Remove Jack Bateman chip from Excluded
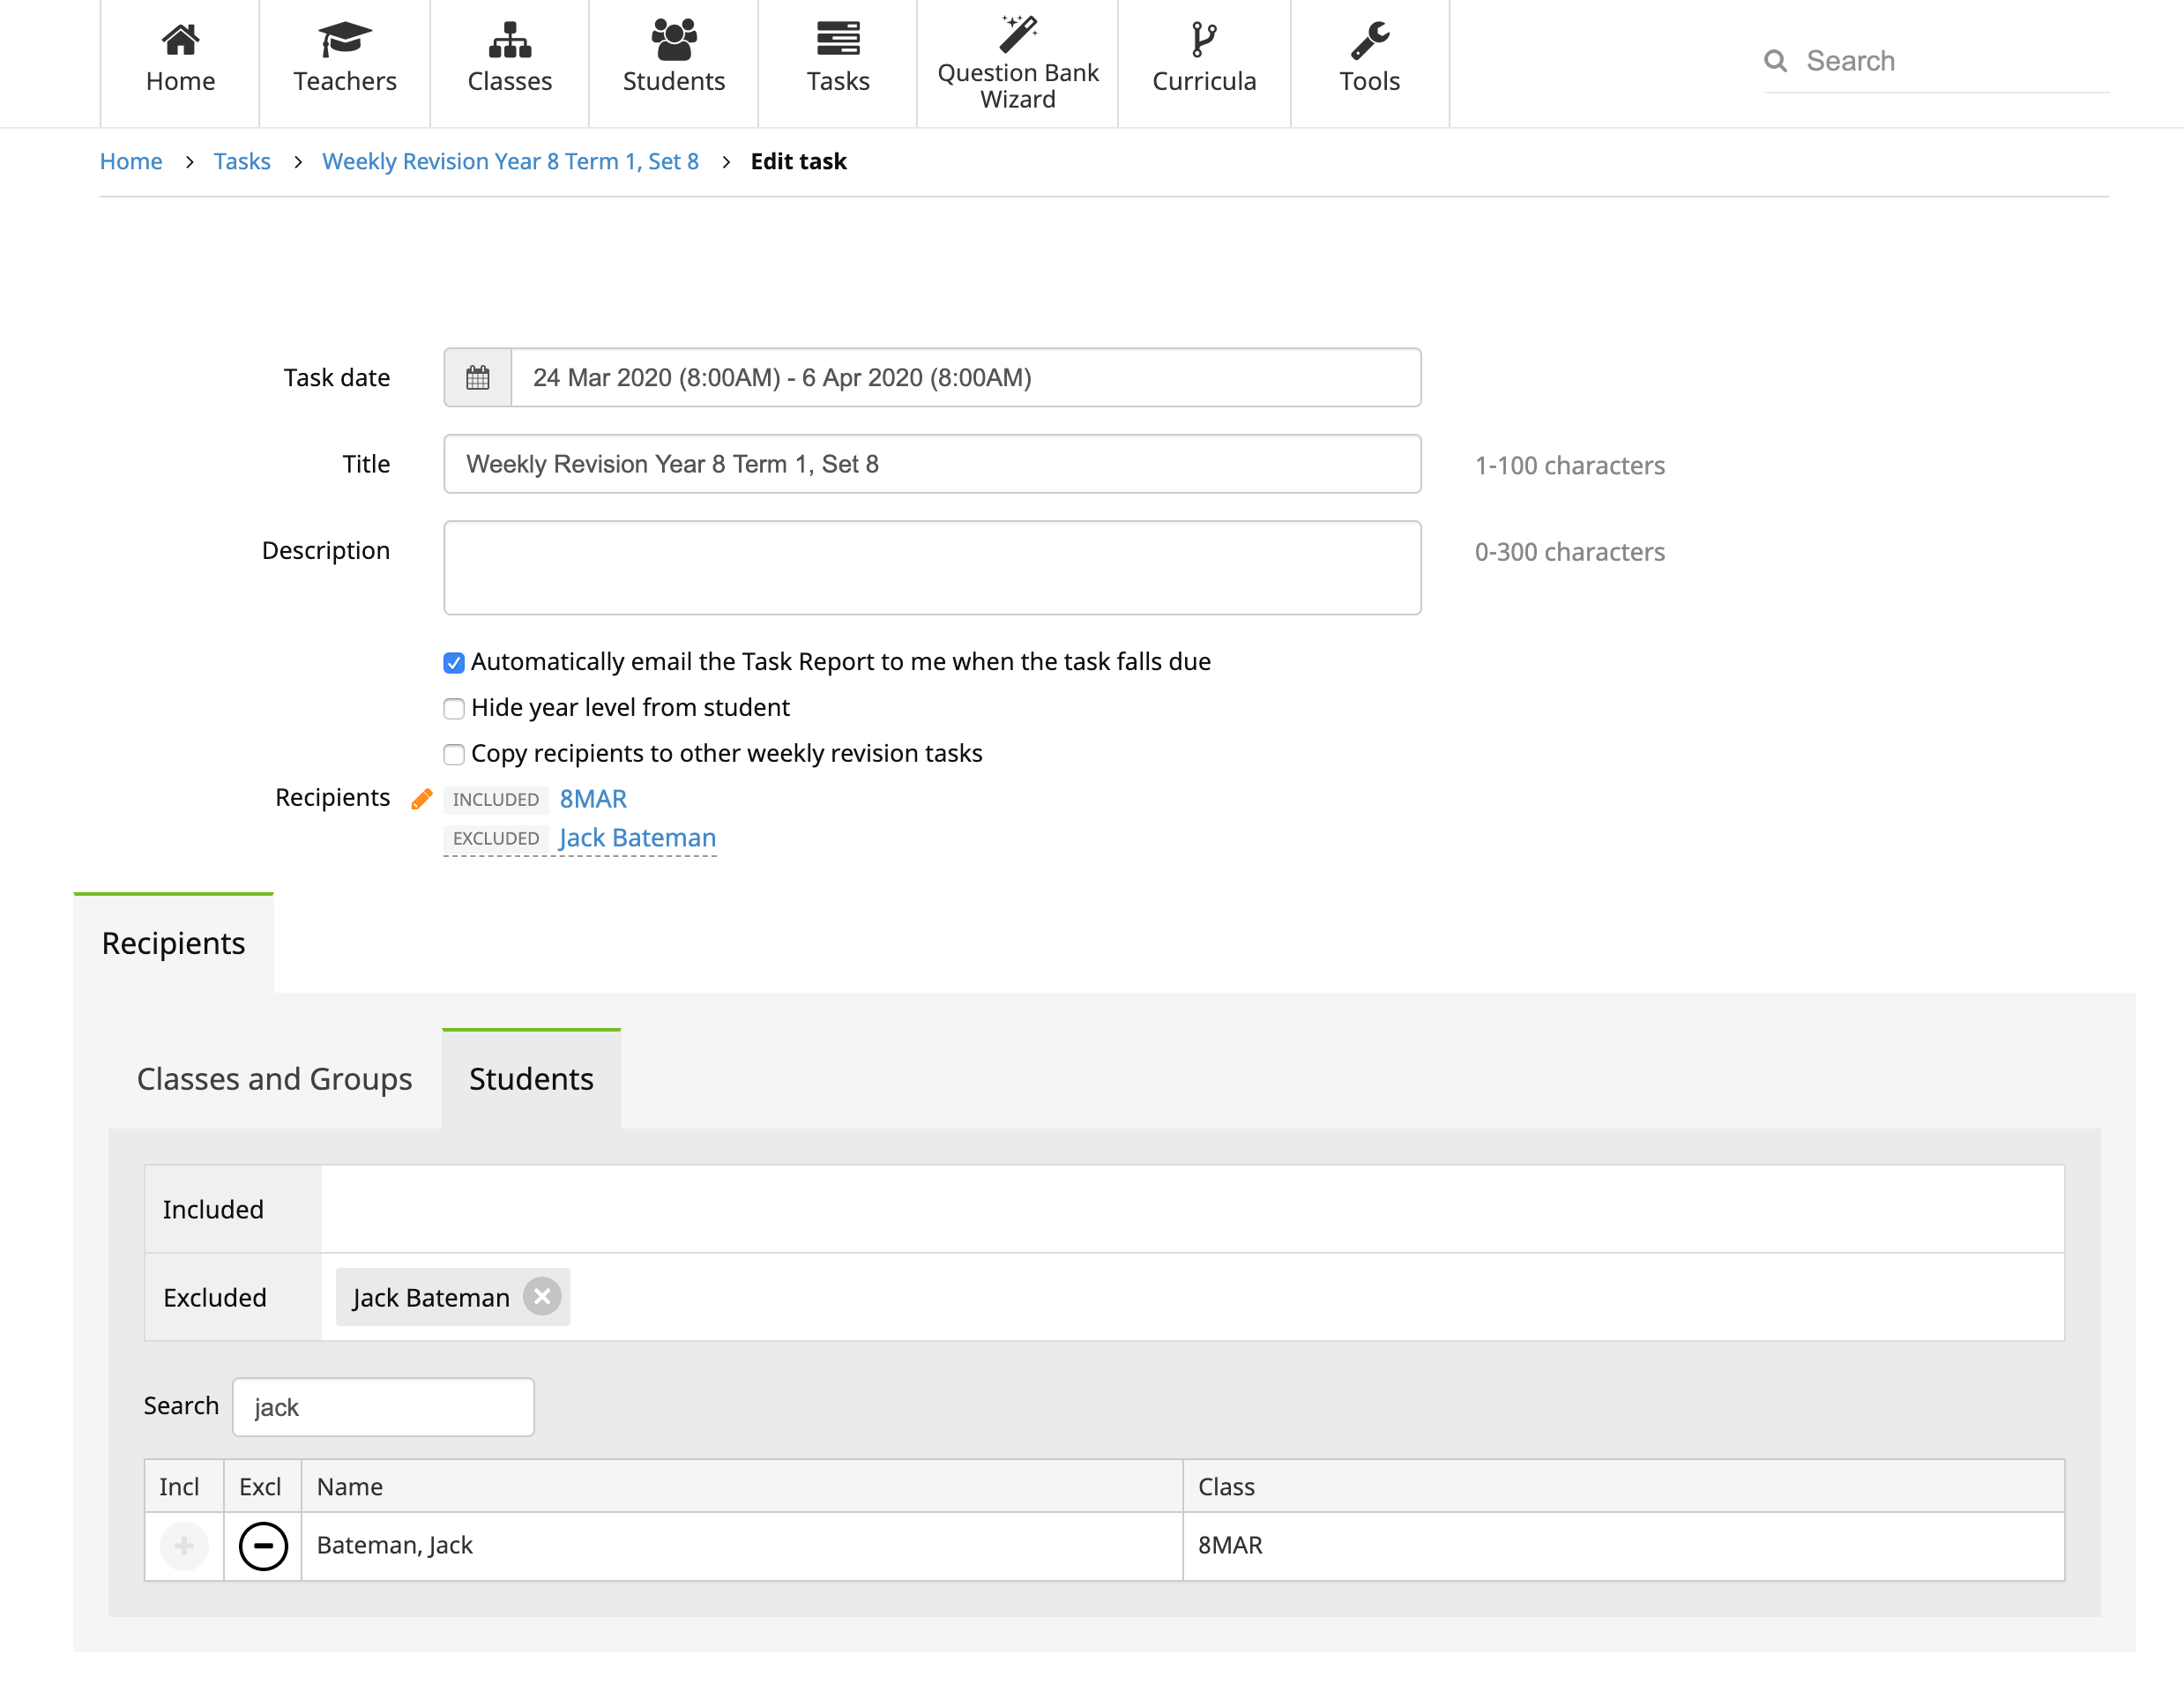2184x1684 pixels. pyautogui.click(x=542, y=1297)
